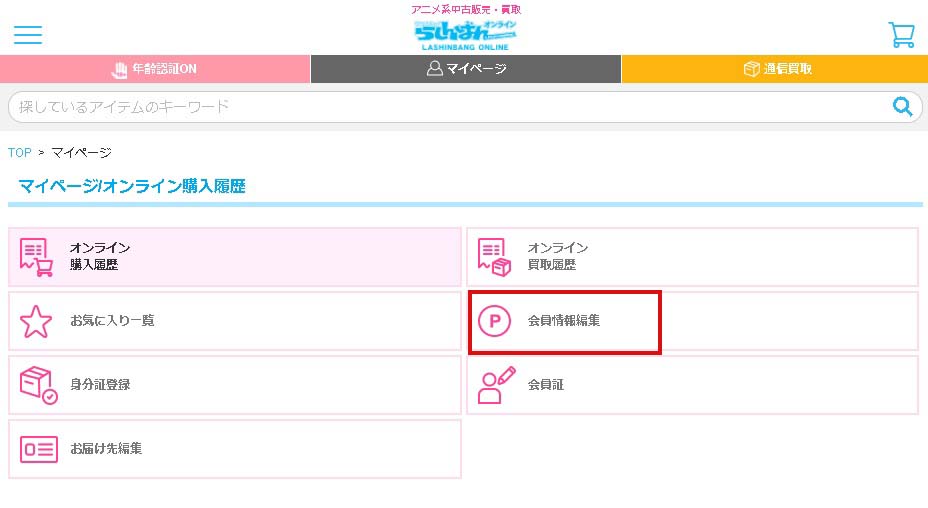Open お気に入り一覧 favorites list
The image size is (928, 508).
112,321
